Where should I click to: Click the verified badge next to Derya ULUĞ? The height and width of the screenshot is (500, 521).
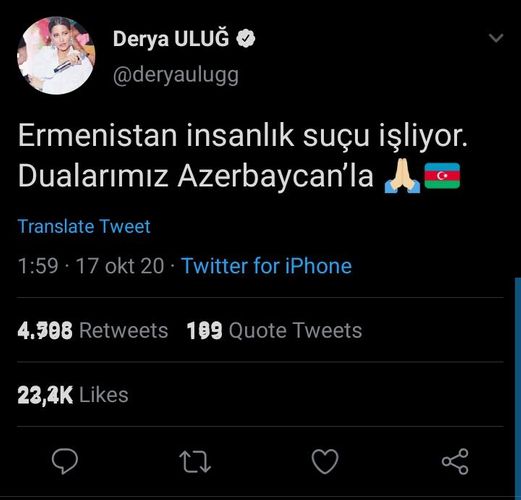[246, 38]
